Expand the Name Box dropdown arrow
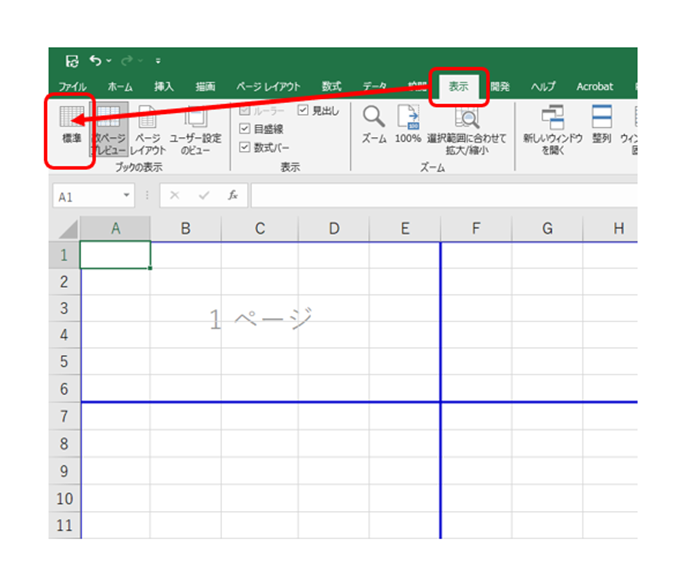 click(x=127, y=196)
